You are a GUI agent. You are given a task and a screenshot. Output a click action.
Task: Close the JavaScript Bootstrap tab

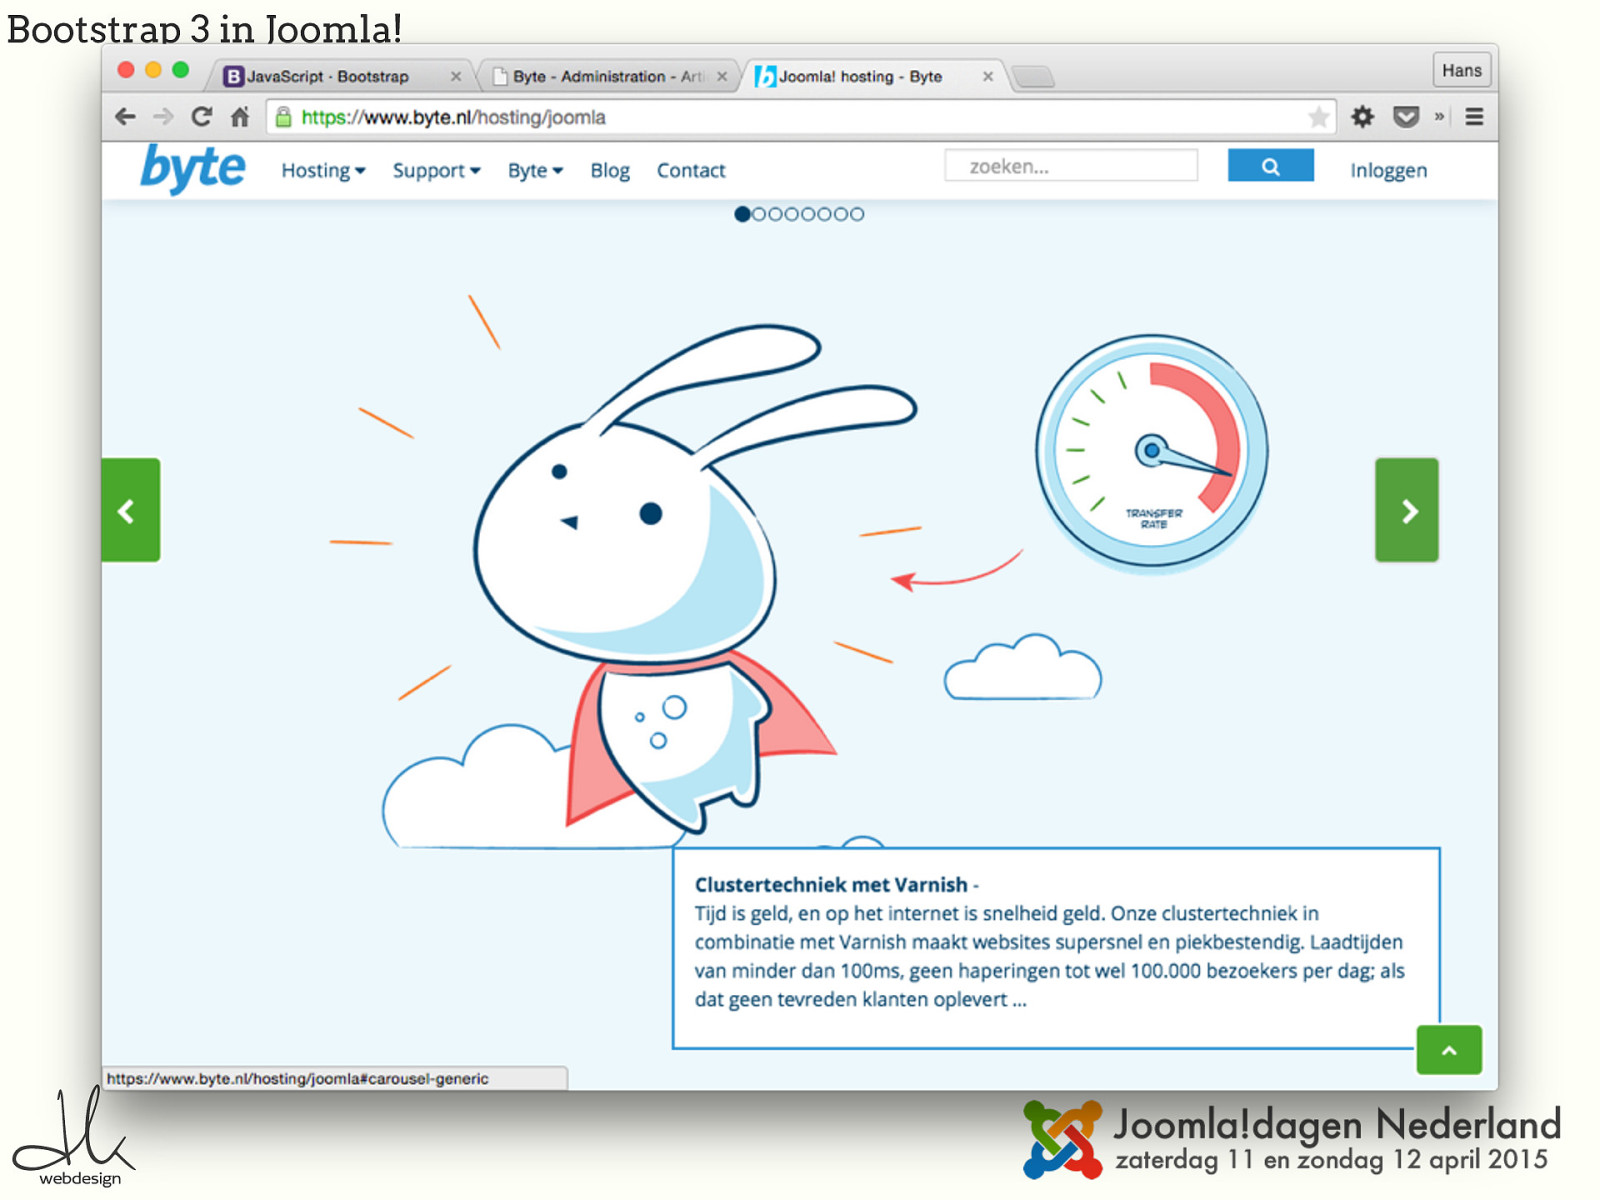pos(456,76)
